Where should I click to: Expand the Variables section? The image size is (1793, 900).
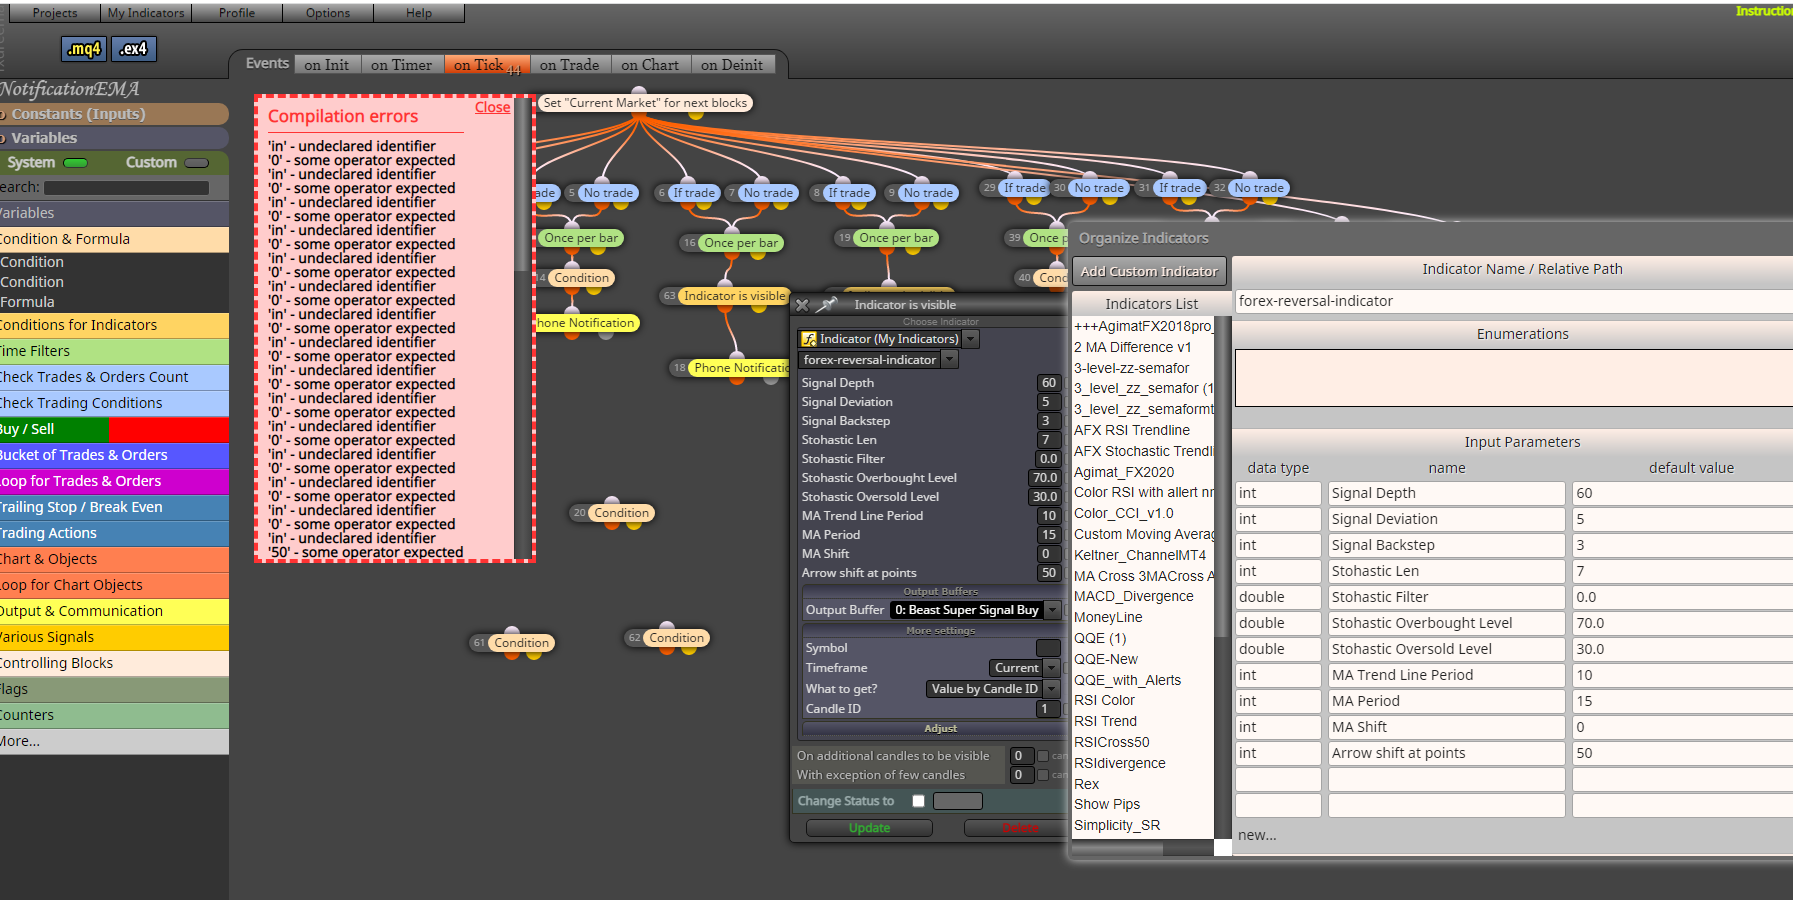click(114, 138)
